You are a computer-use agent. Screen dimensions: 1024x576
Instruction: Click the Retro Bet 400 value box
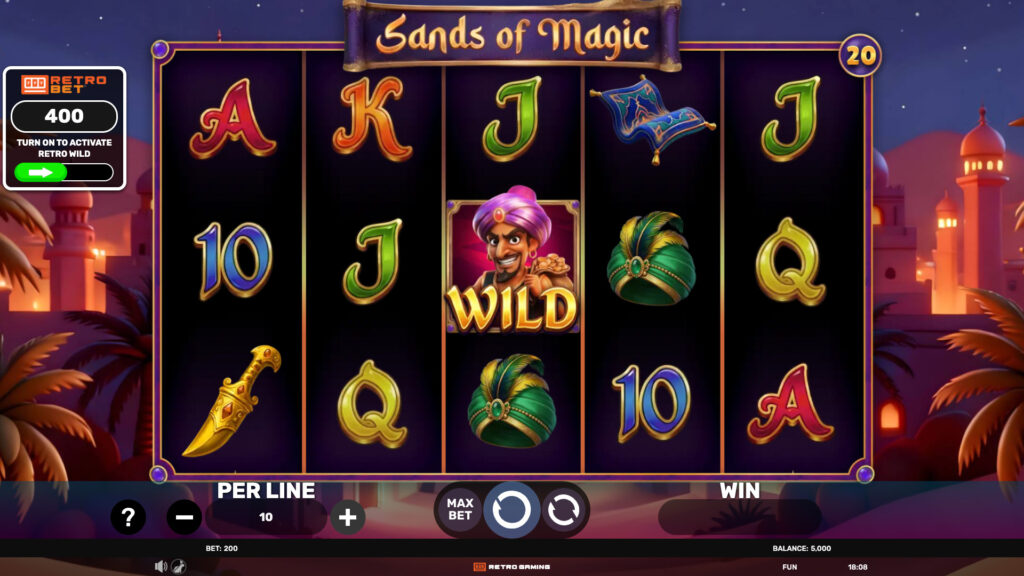(x=64, y=116)
